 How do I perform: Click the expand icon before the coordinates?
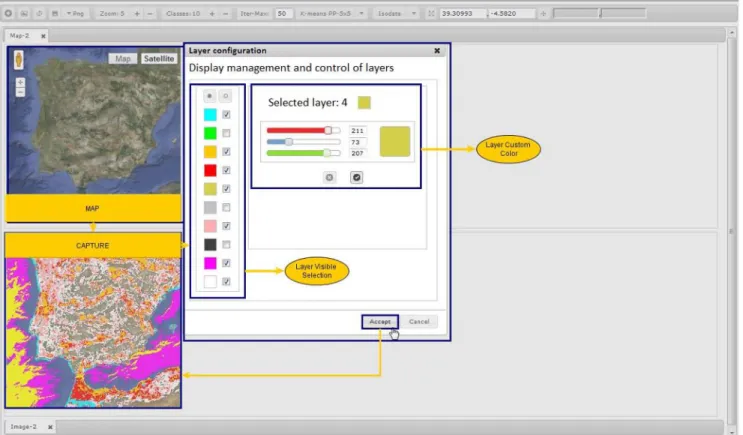[x=431, y=14]
